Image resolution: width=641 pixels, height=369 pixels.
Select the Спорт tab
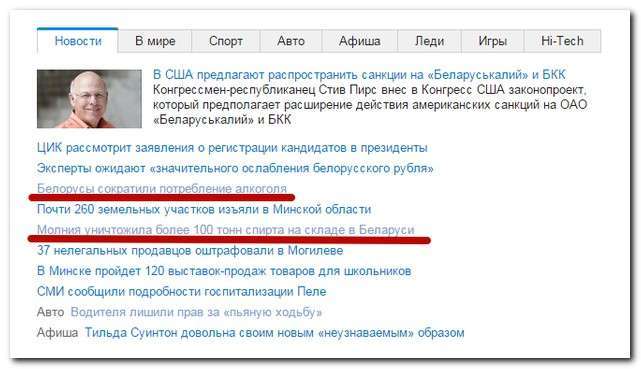pyautogui.click(x=226, y=41)
